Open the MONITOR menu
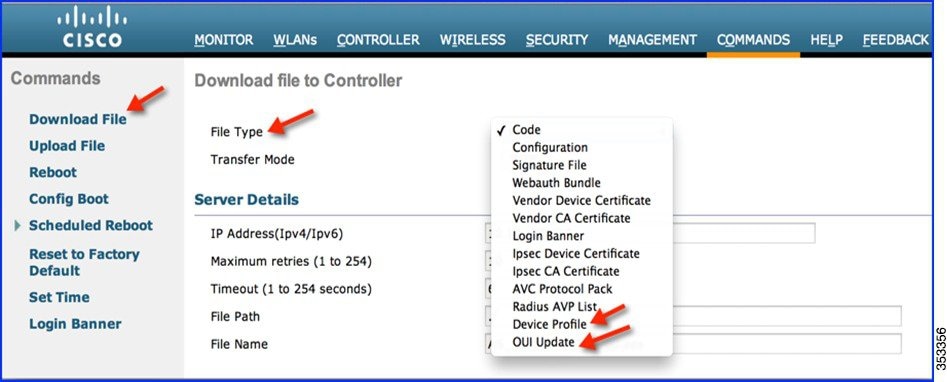Screen dimensions: 947x382 click(x=223, y=40)
